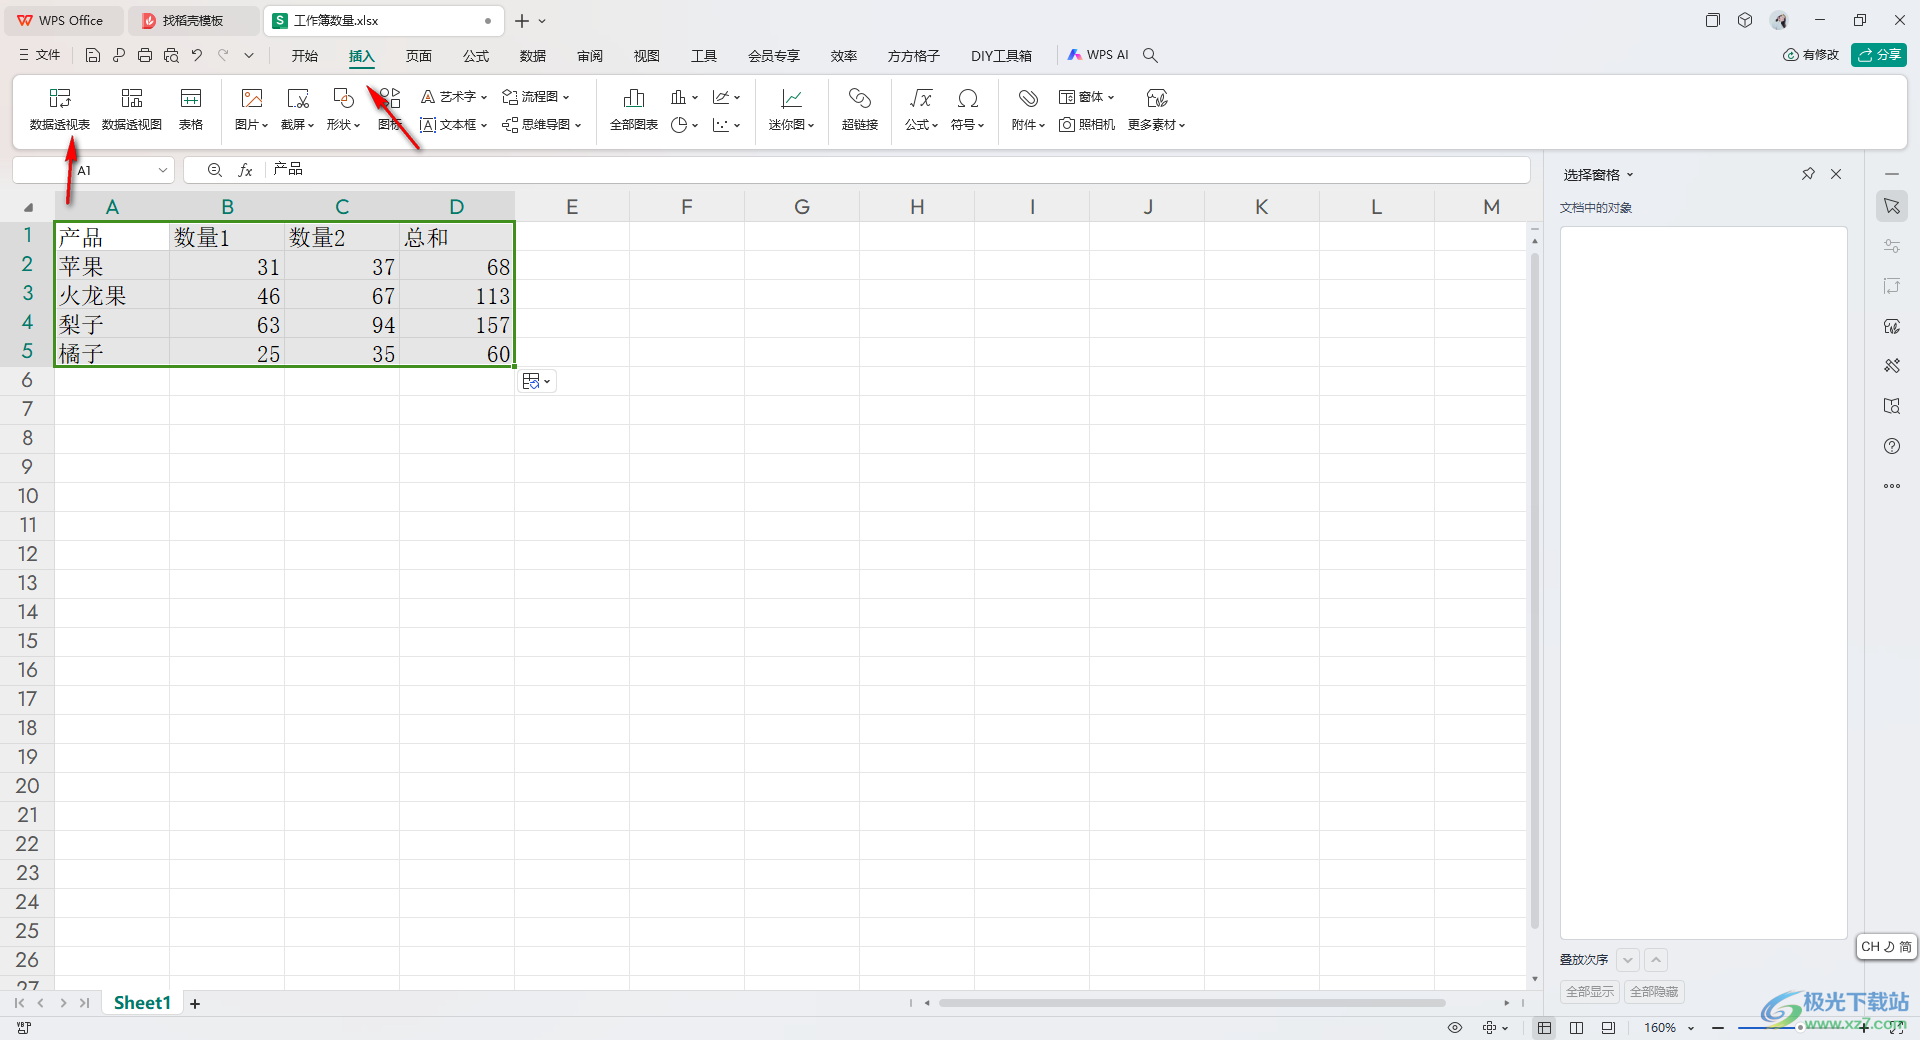
Task: Switch to the 找稻壳模板 tab
Action: pyautogui.click(x=192, y=20)
